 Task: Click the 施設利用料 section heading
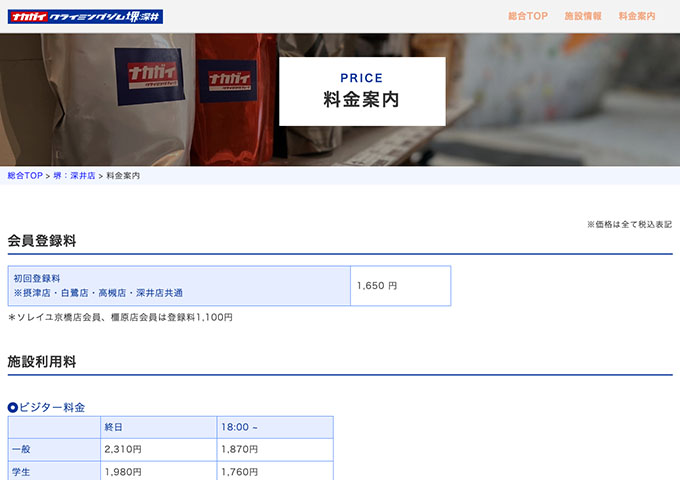(x=42, y=361)
